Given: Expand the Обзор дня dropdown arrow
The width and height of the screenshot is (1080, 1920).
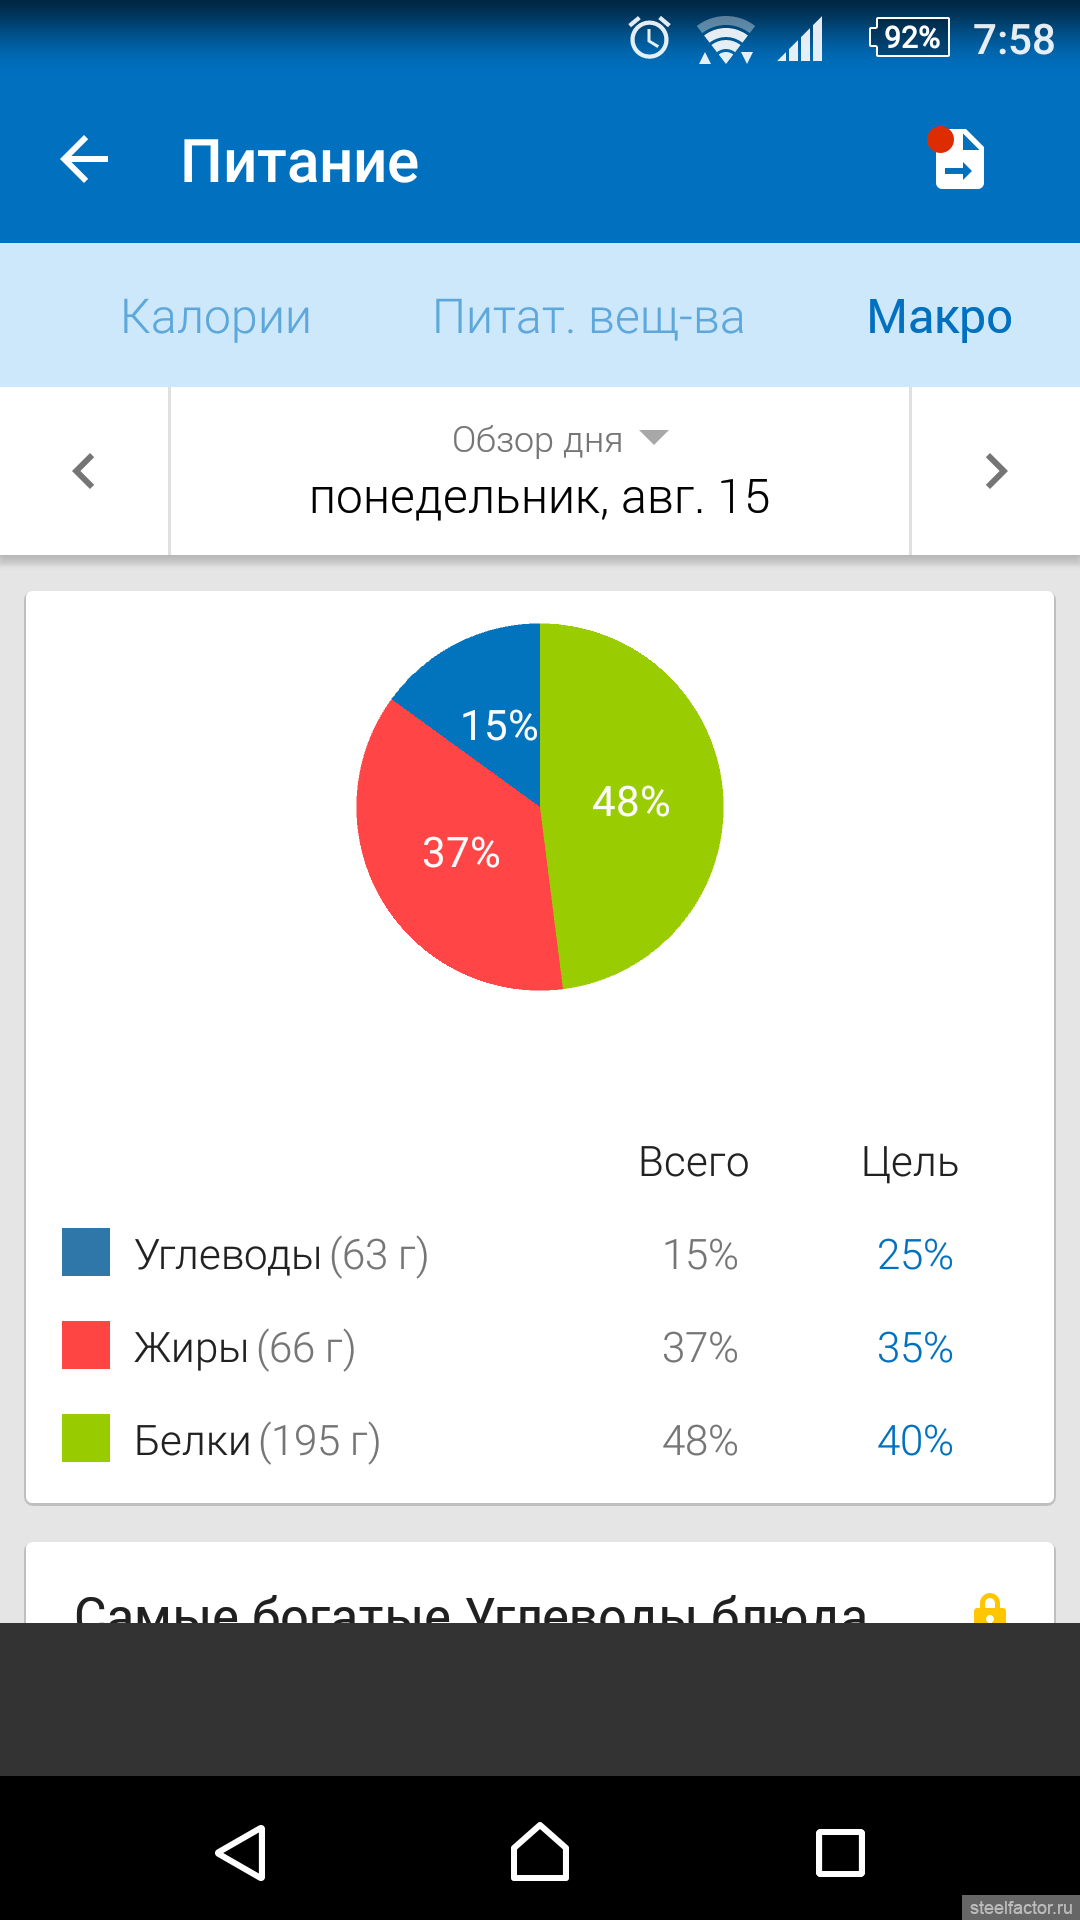Looking at the screenshot, I should [x=654, y=437].
